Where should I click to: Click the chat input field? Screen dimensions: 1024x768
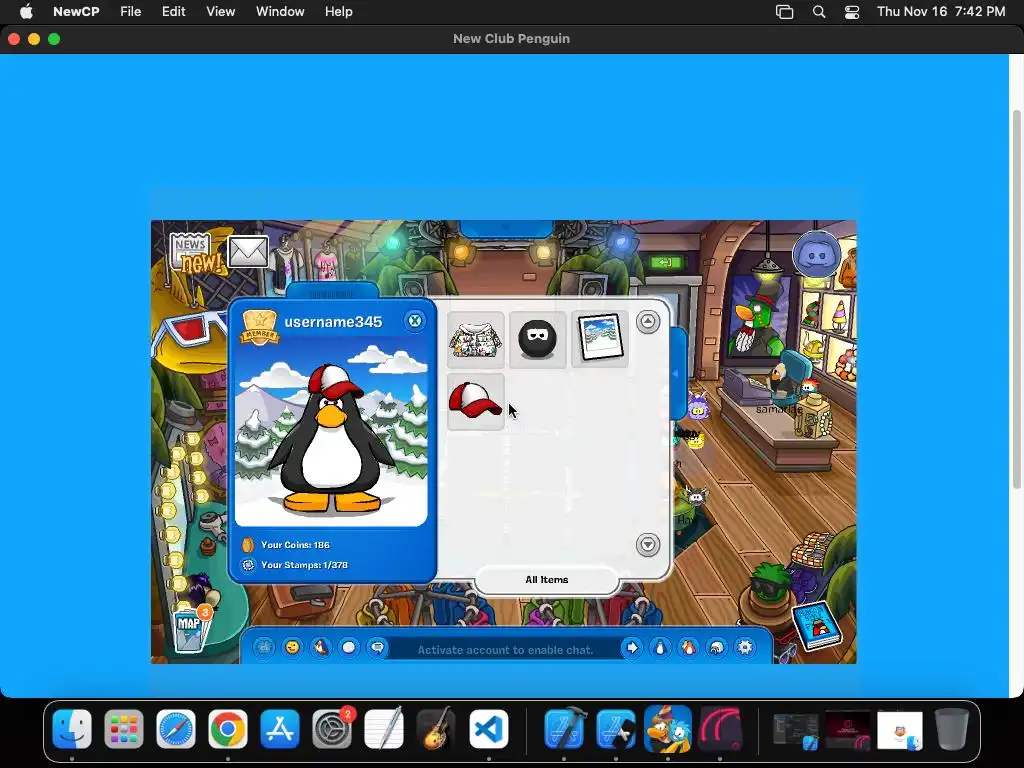[x=505, y=650]
